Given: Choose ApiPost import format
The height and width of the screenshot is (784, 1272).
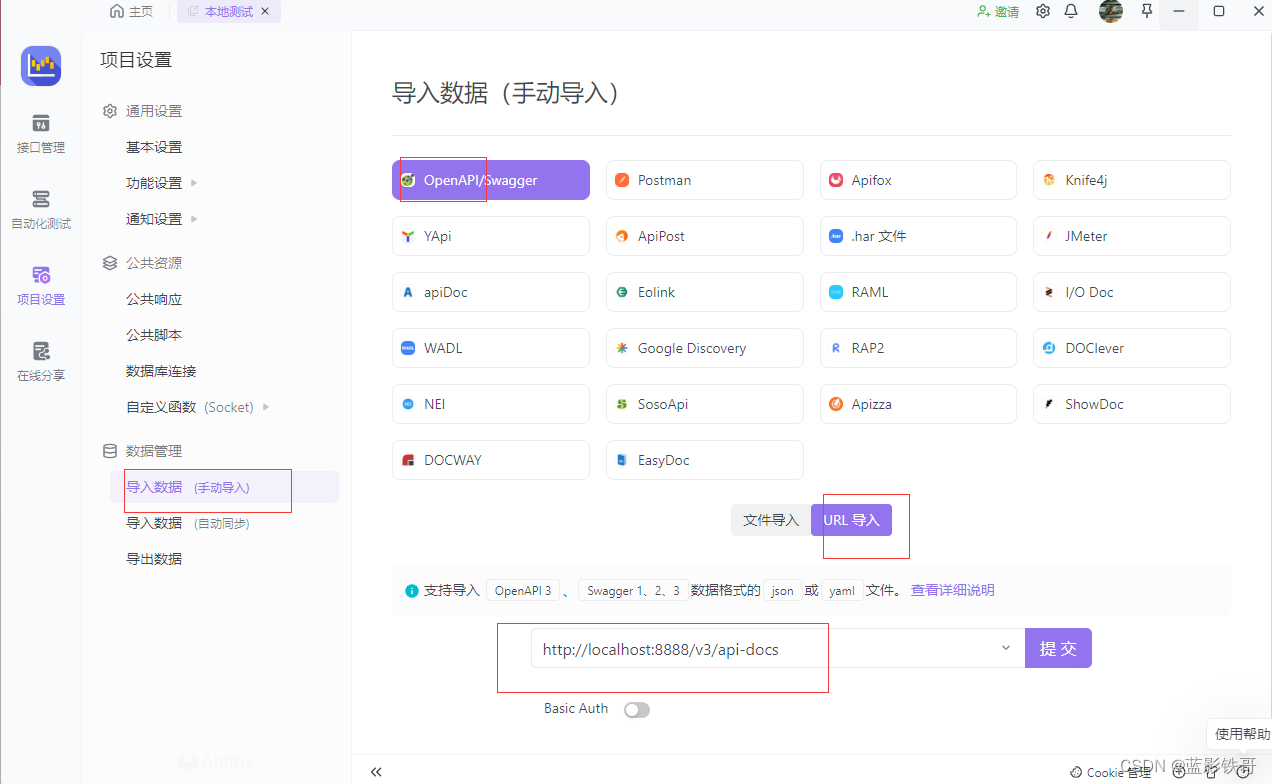Looking at the screenshot, I should pyautogui.click(x=705, y=236).
